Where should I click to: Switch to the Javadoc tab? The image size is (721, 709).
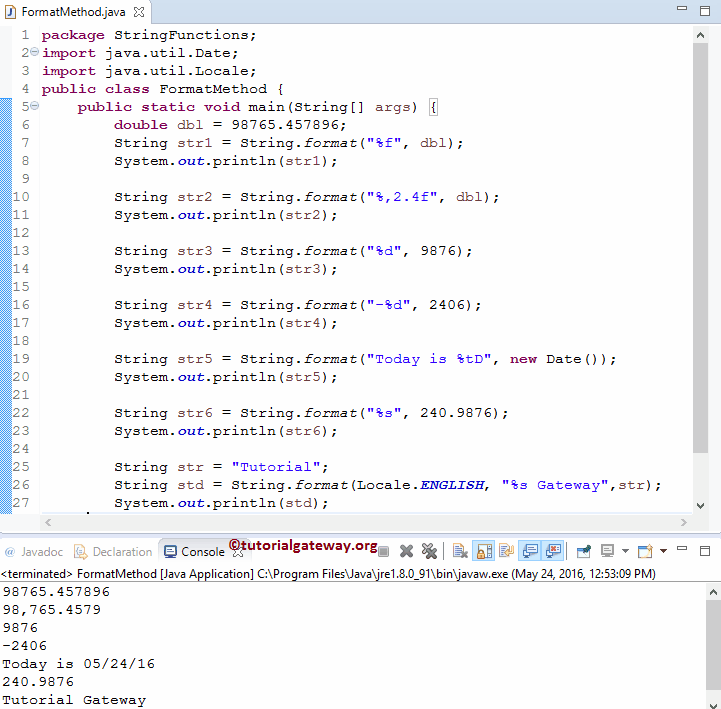35,552
